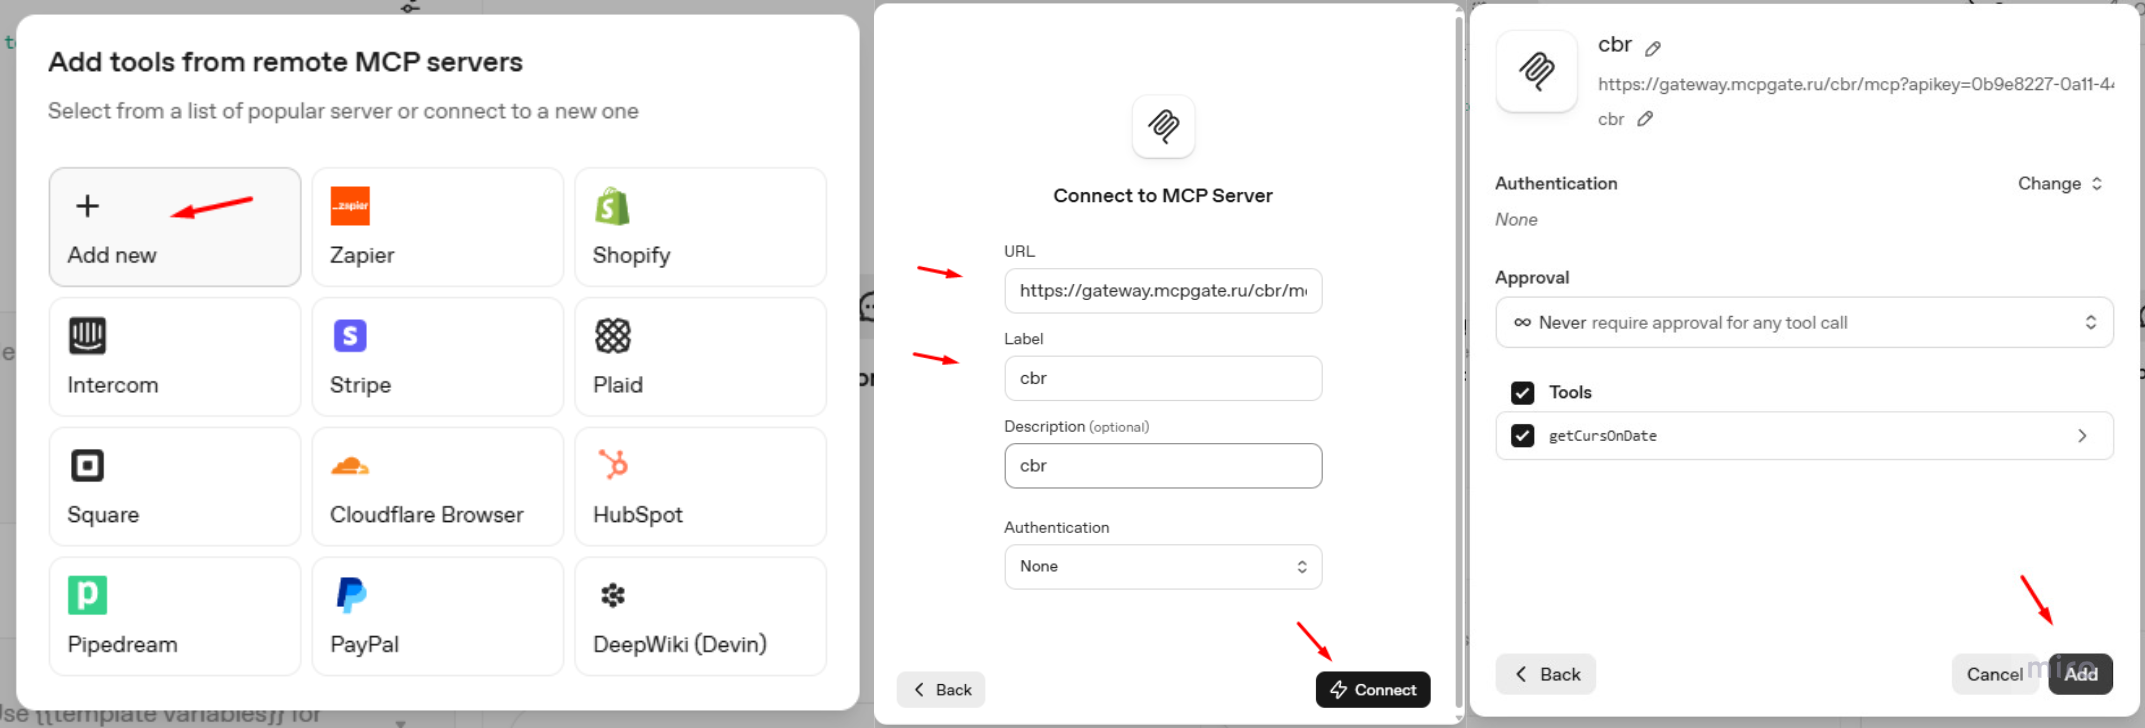Toggle the getCursOnDate tool checkbox

[1523, 436]
